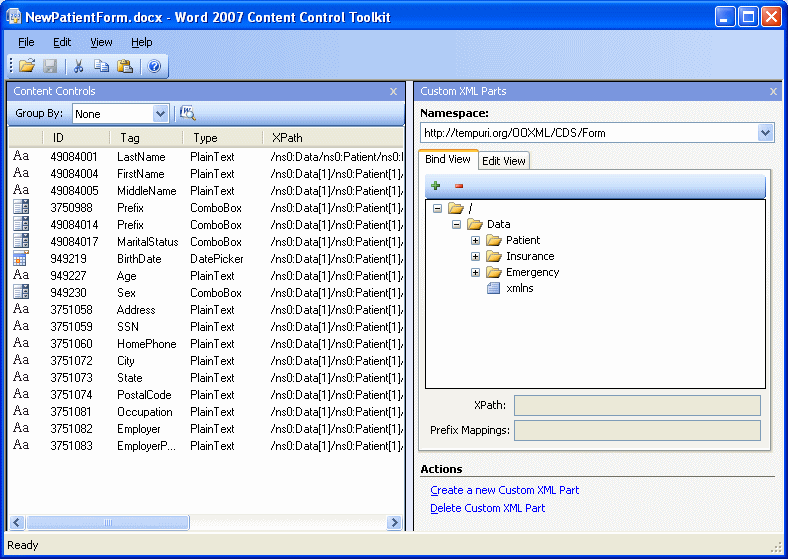Click the Emergency folder icon in tree
This screenshot has height=559, width=788.
point(494,272)
